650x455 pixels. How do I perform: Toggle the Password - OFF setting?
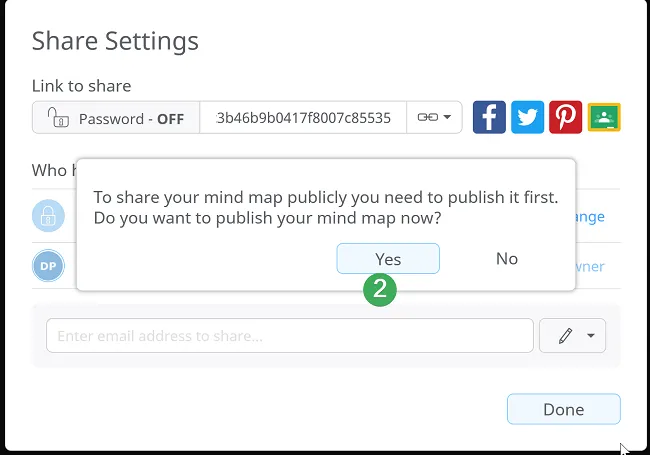click(x=116, y=118)
